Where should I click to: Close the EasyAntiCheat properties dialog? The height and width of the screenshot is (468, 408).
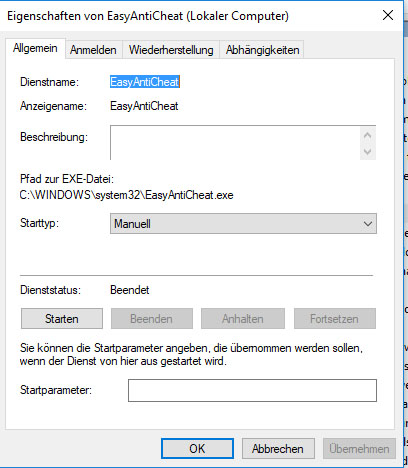coord(388,15)
